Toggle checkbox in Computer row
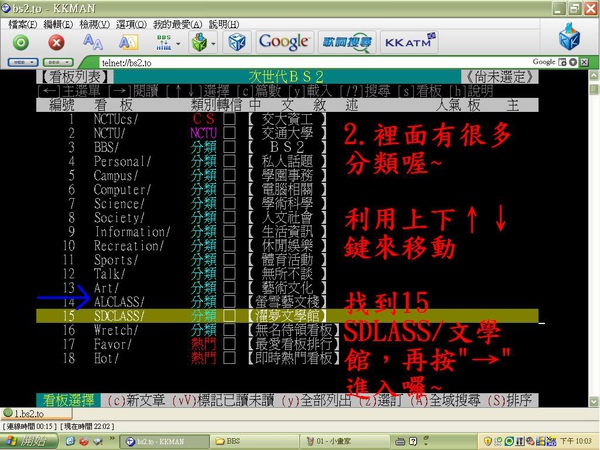Screen dimensions: 600x450 [229, 189]
